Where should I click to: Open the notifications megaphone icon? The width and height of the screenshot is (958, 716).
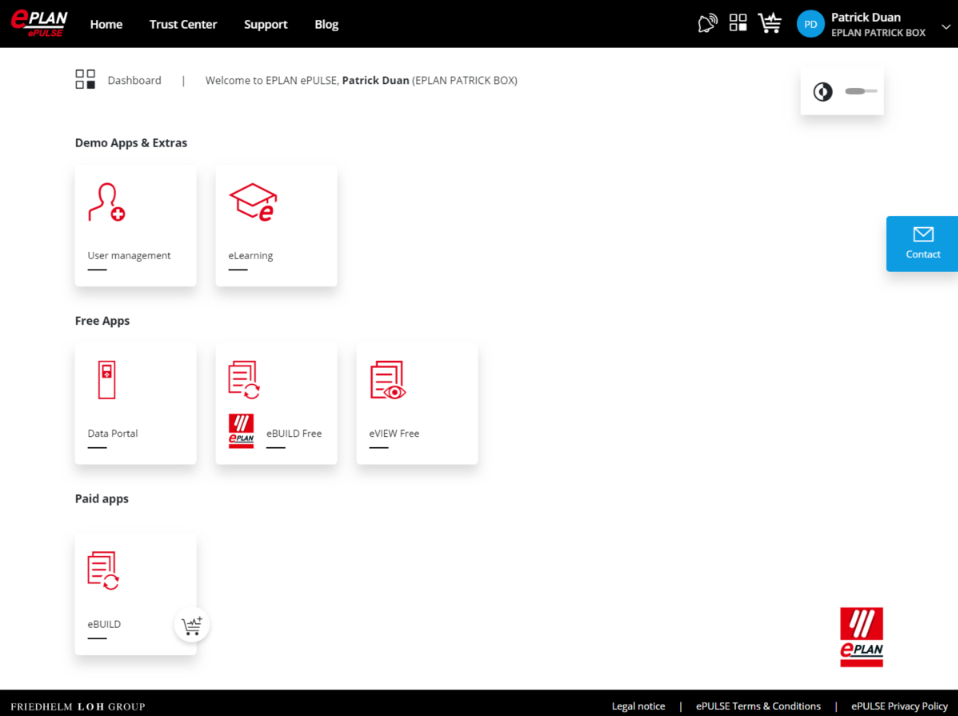(707, 24)
